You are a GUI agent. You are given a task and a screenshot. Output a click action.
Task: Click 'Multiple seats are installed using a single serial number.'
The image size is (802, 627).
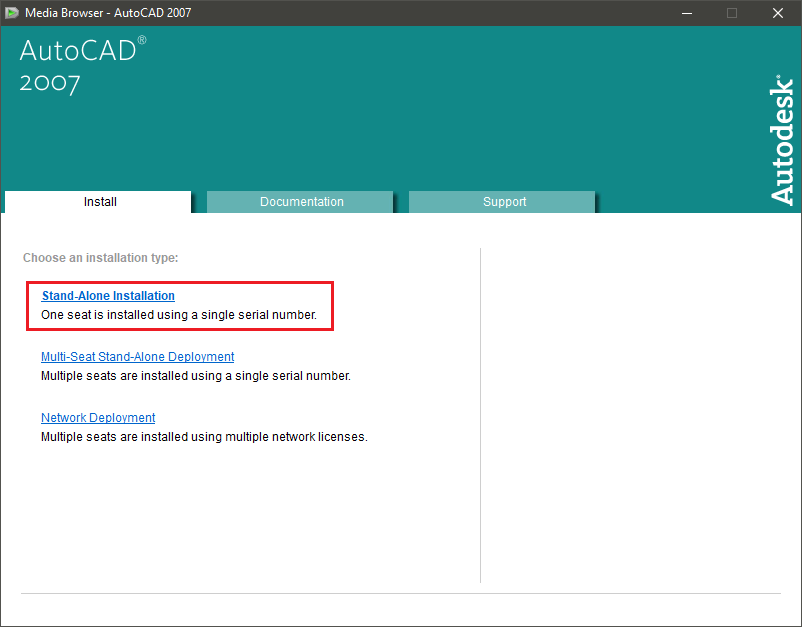pos(196,376)
